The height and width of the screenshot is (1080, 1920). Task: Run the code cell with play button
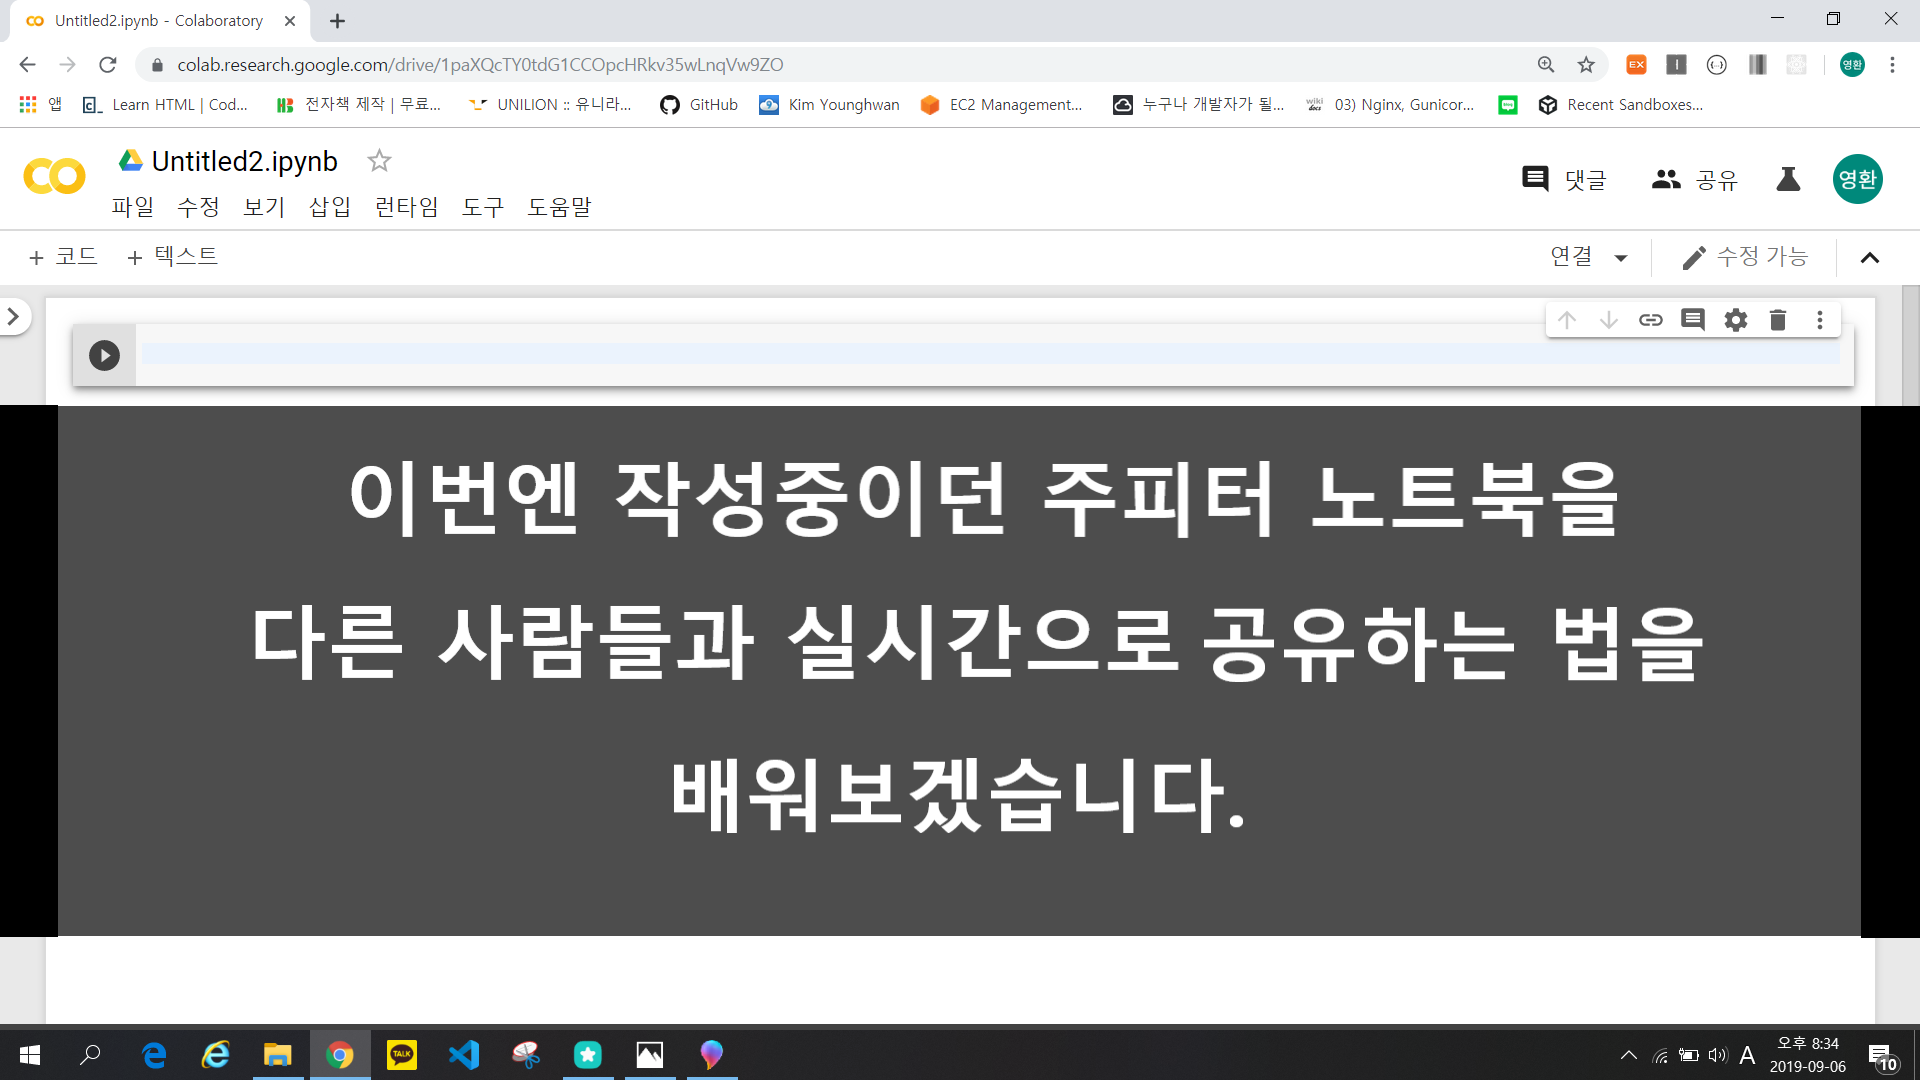point(104,355)
